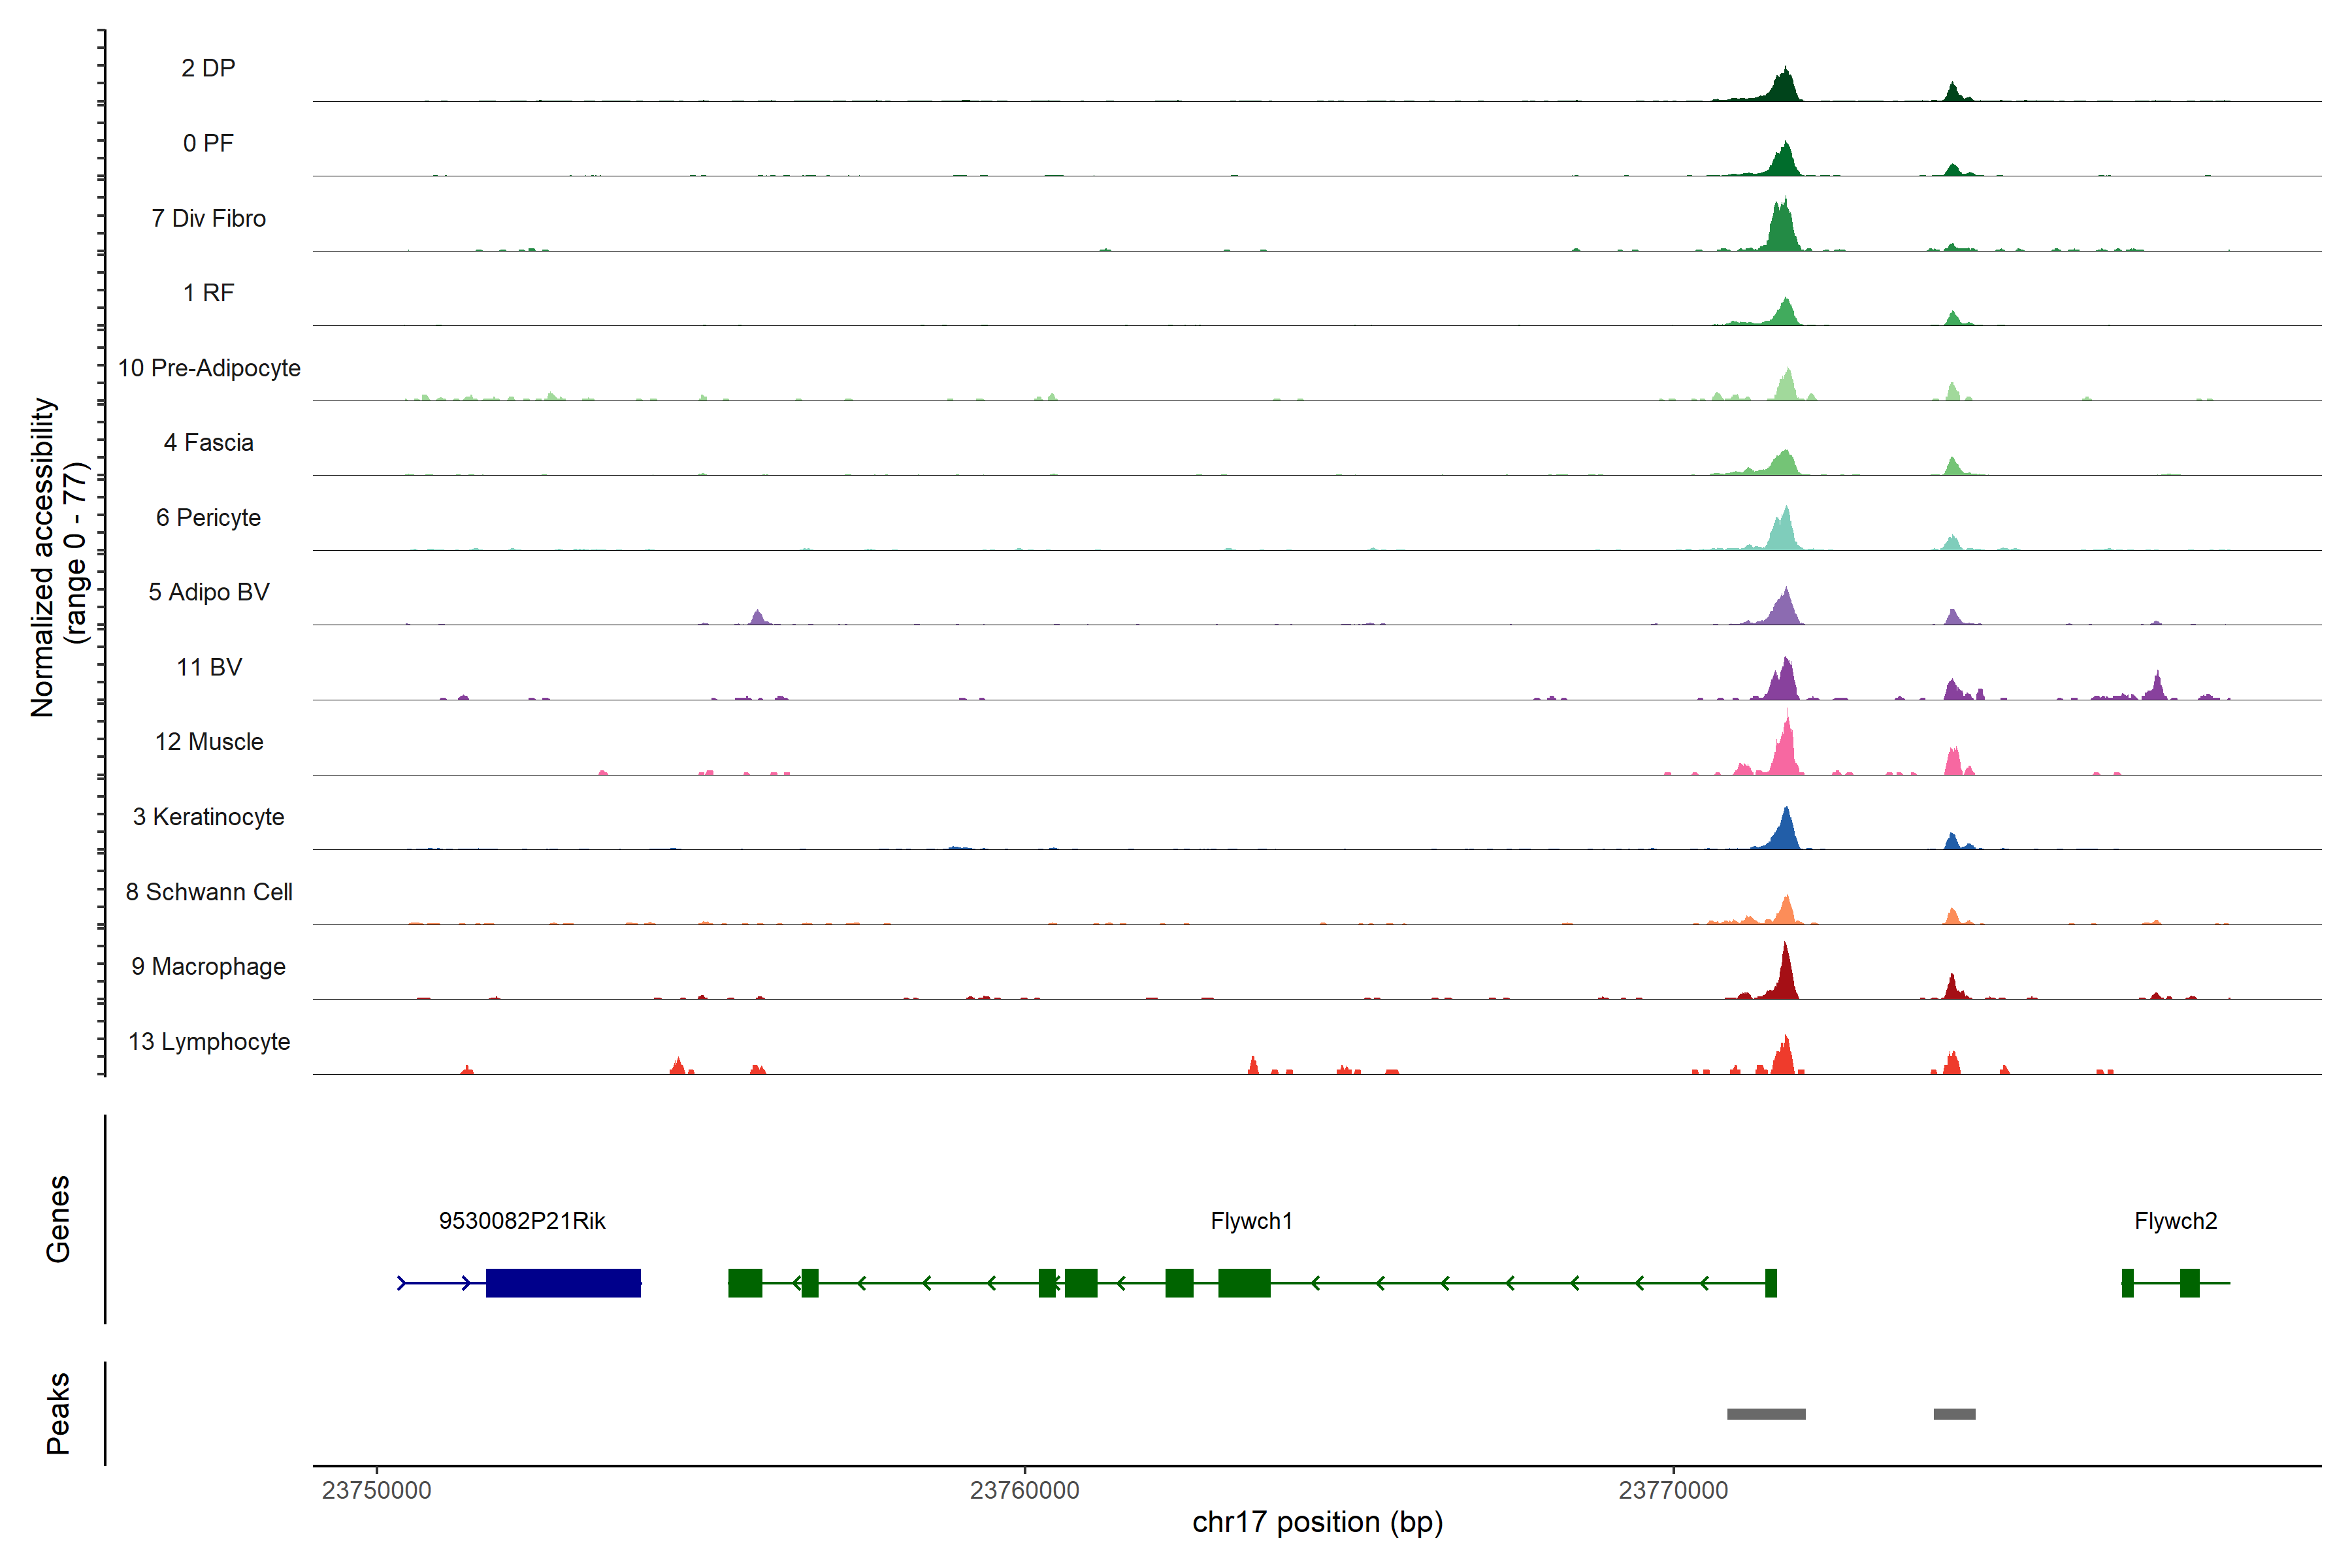The width and height of the screenshot is (2352, 1568).
Task: Click the 2 DP track label
Action: [x=208, y=68]
